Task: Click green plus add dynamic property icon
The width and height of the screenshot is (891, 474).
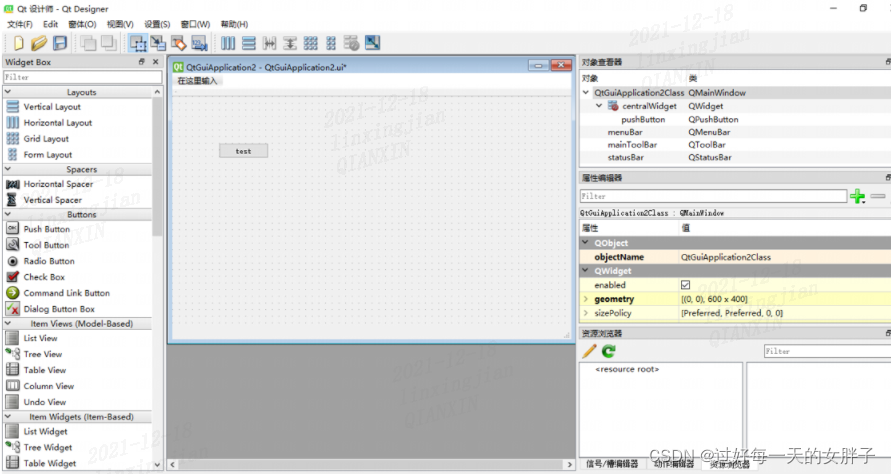Action: 857,197
